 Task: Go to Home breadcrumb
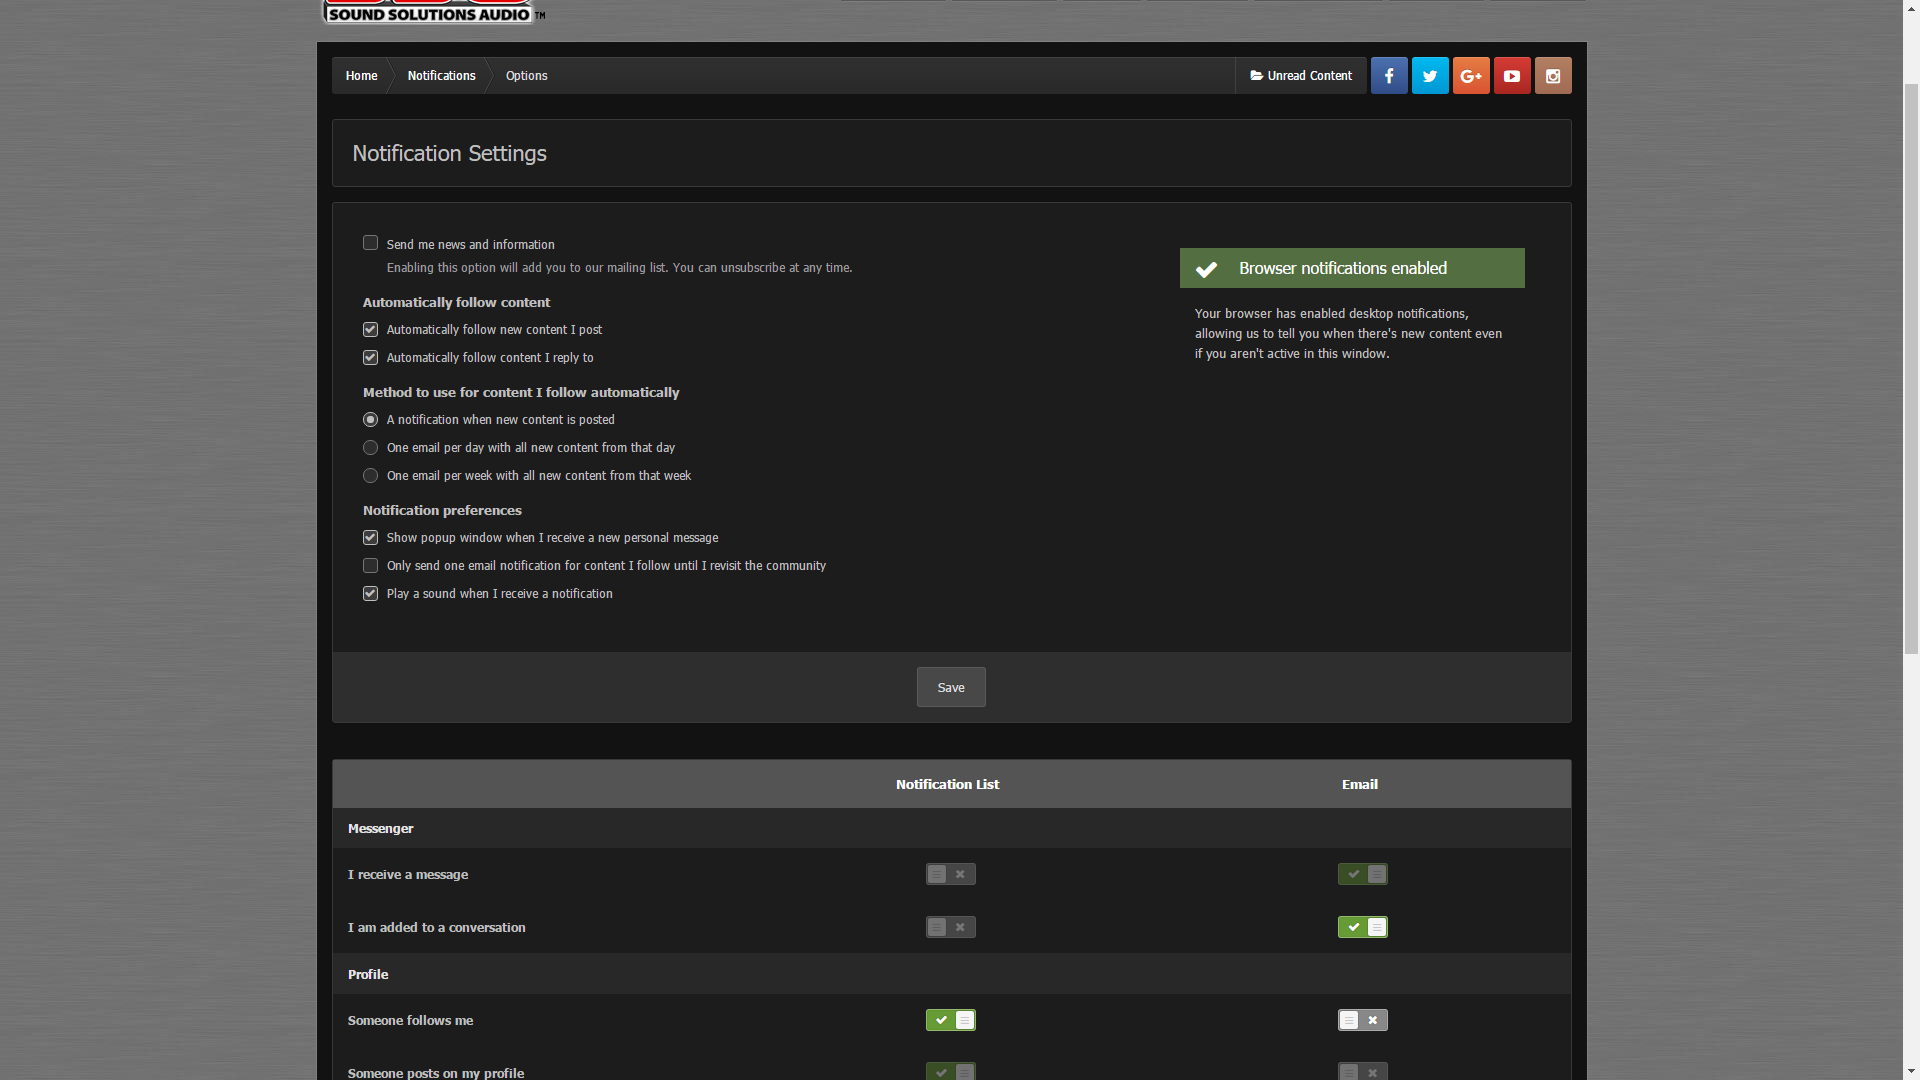pyautogui.click(x=361, y=76)
